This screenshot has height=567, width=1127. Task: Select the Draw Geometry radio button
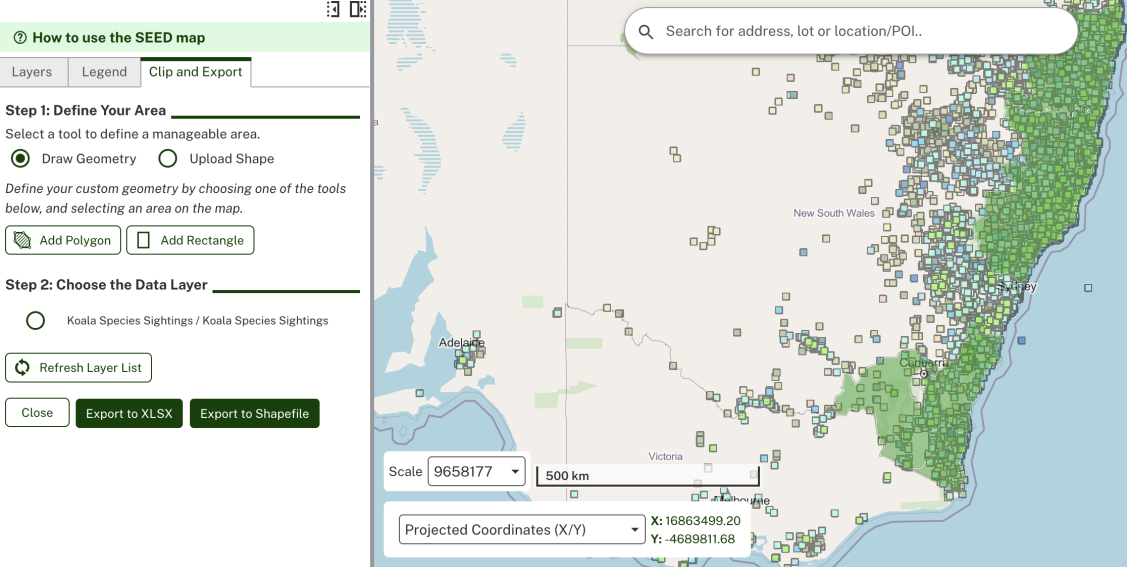pyautogui.click(x=20, y=159)
